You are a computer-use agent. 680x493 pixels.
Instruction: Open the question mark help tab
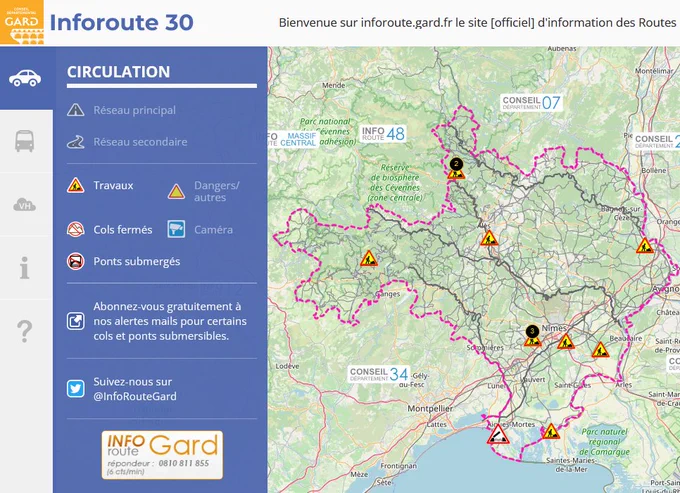(25, 331)
